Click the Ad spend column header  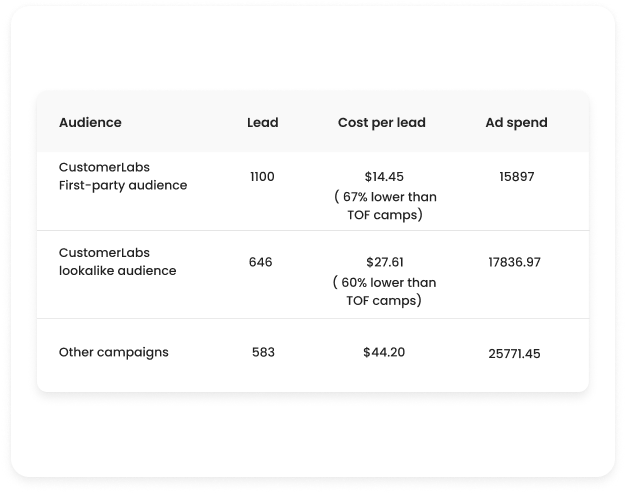tap(517, 123)
